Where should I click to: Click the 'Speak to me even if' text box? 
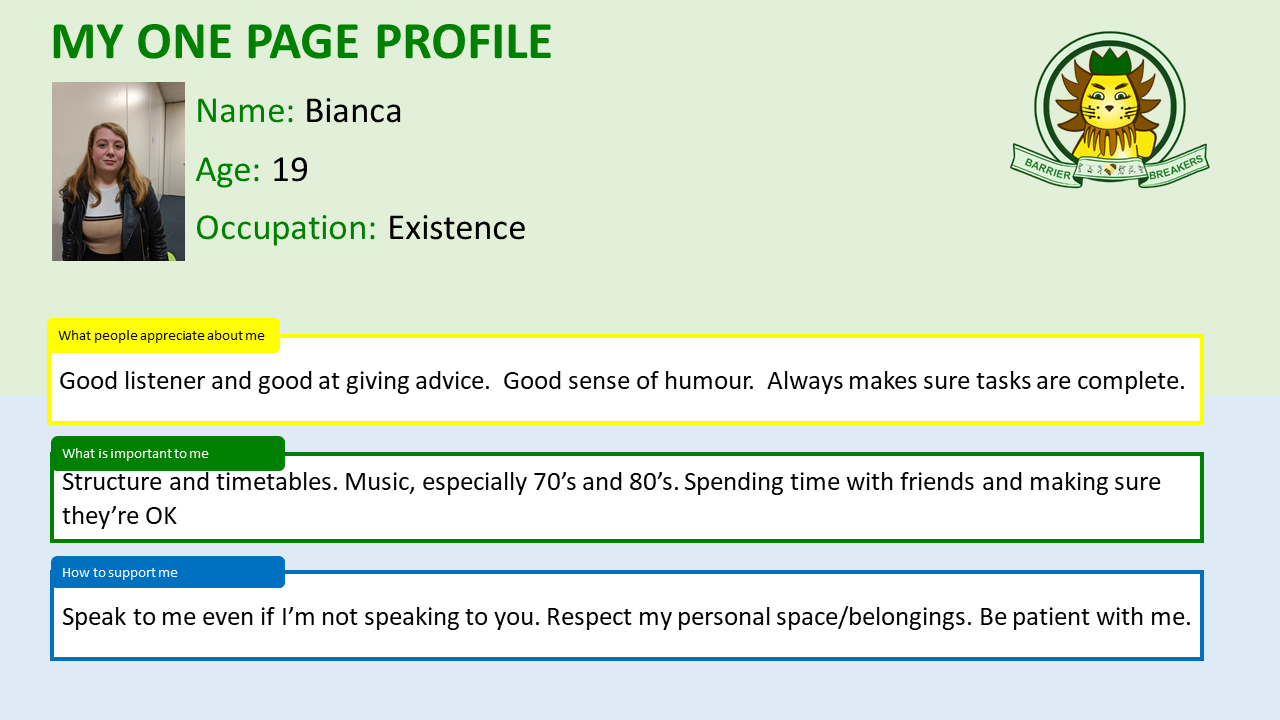pyautogui.click(x=626, y=616)
